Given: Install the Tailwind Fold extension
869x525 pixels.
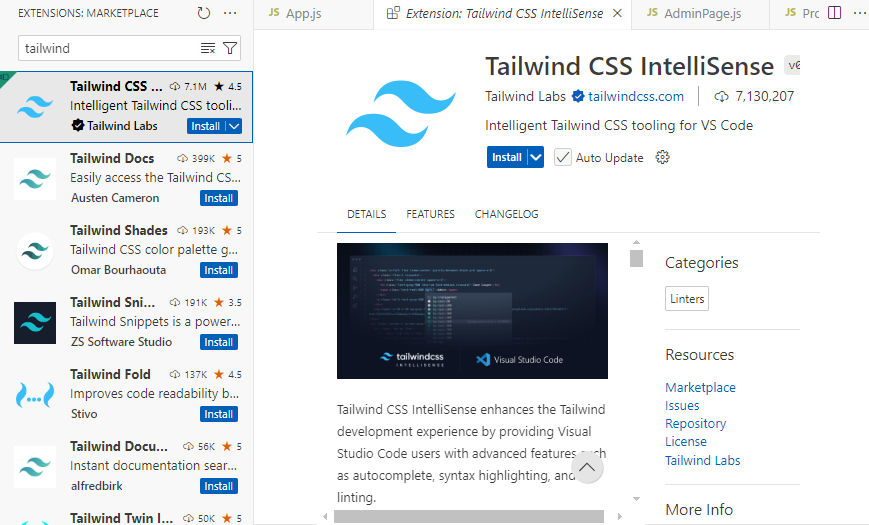Looking at the screenshot, I should point(219,415).
